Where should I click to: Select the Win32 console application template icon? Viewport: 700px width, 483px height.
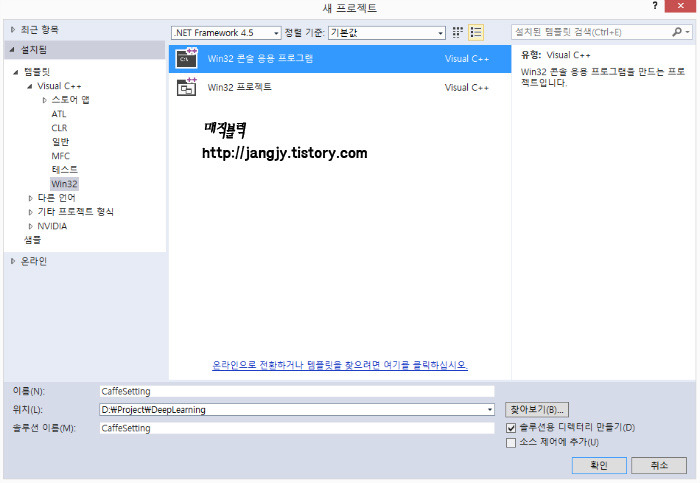click(187, 58)
